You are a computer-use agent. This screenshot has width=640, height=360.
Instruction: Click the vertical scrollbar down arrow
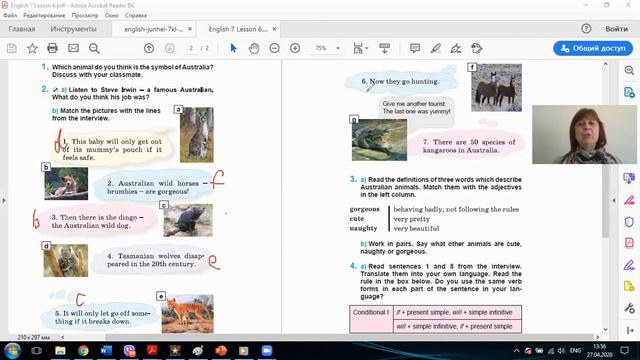tap(605, 329)
